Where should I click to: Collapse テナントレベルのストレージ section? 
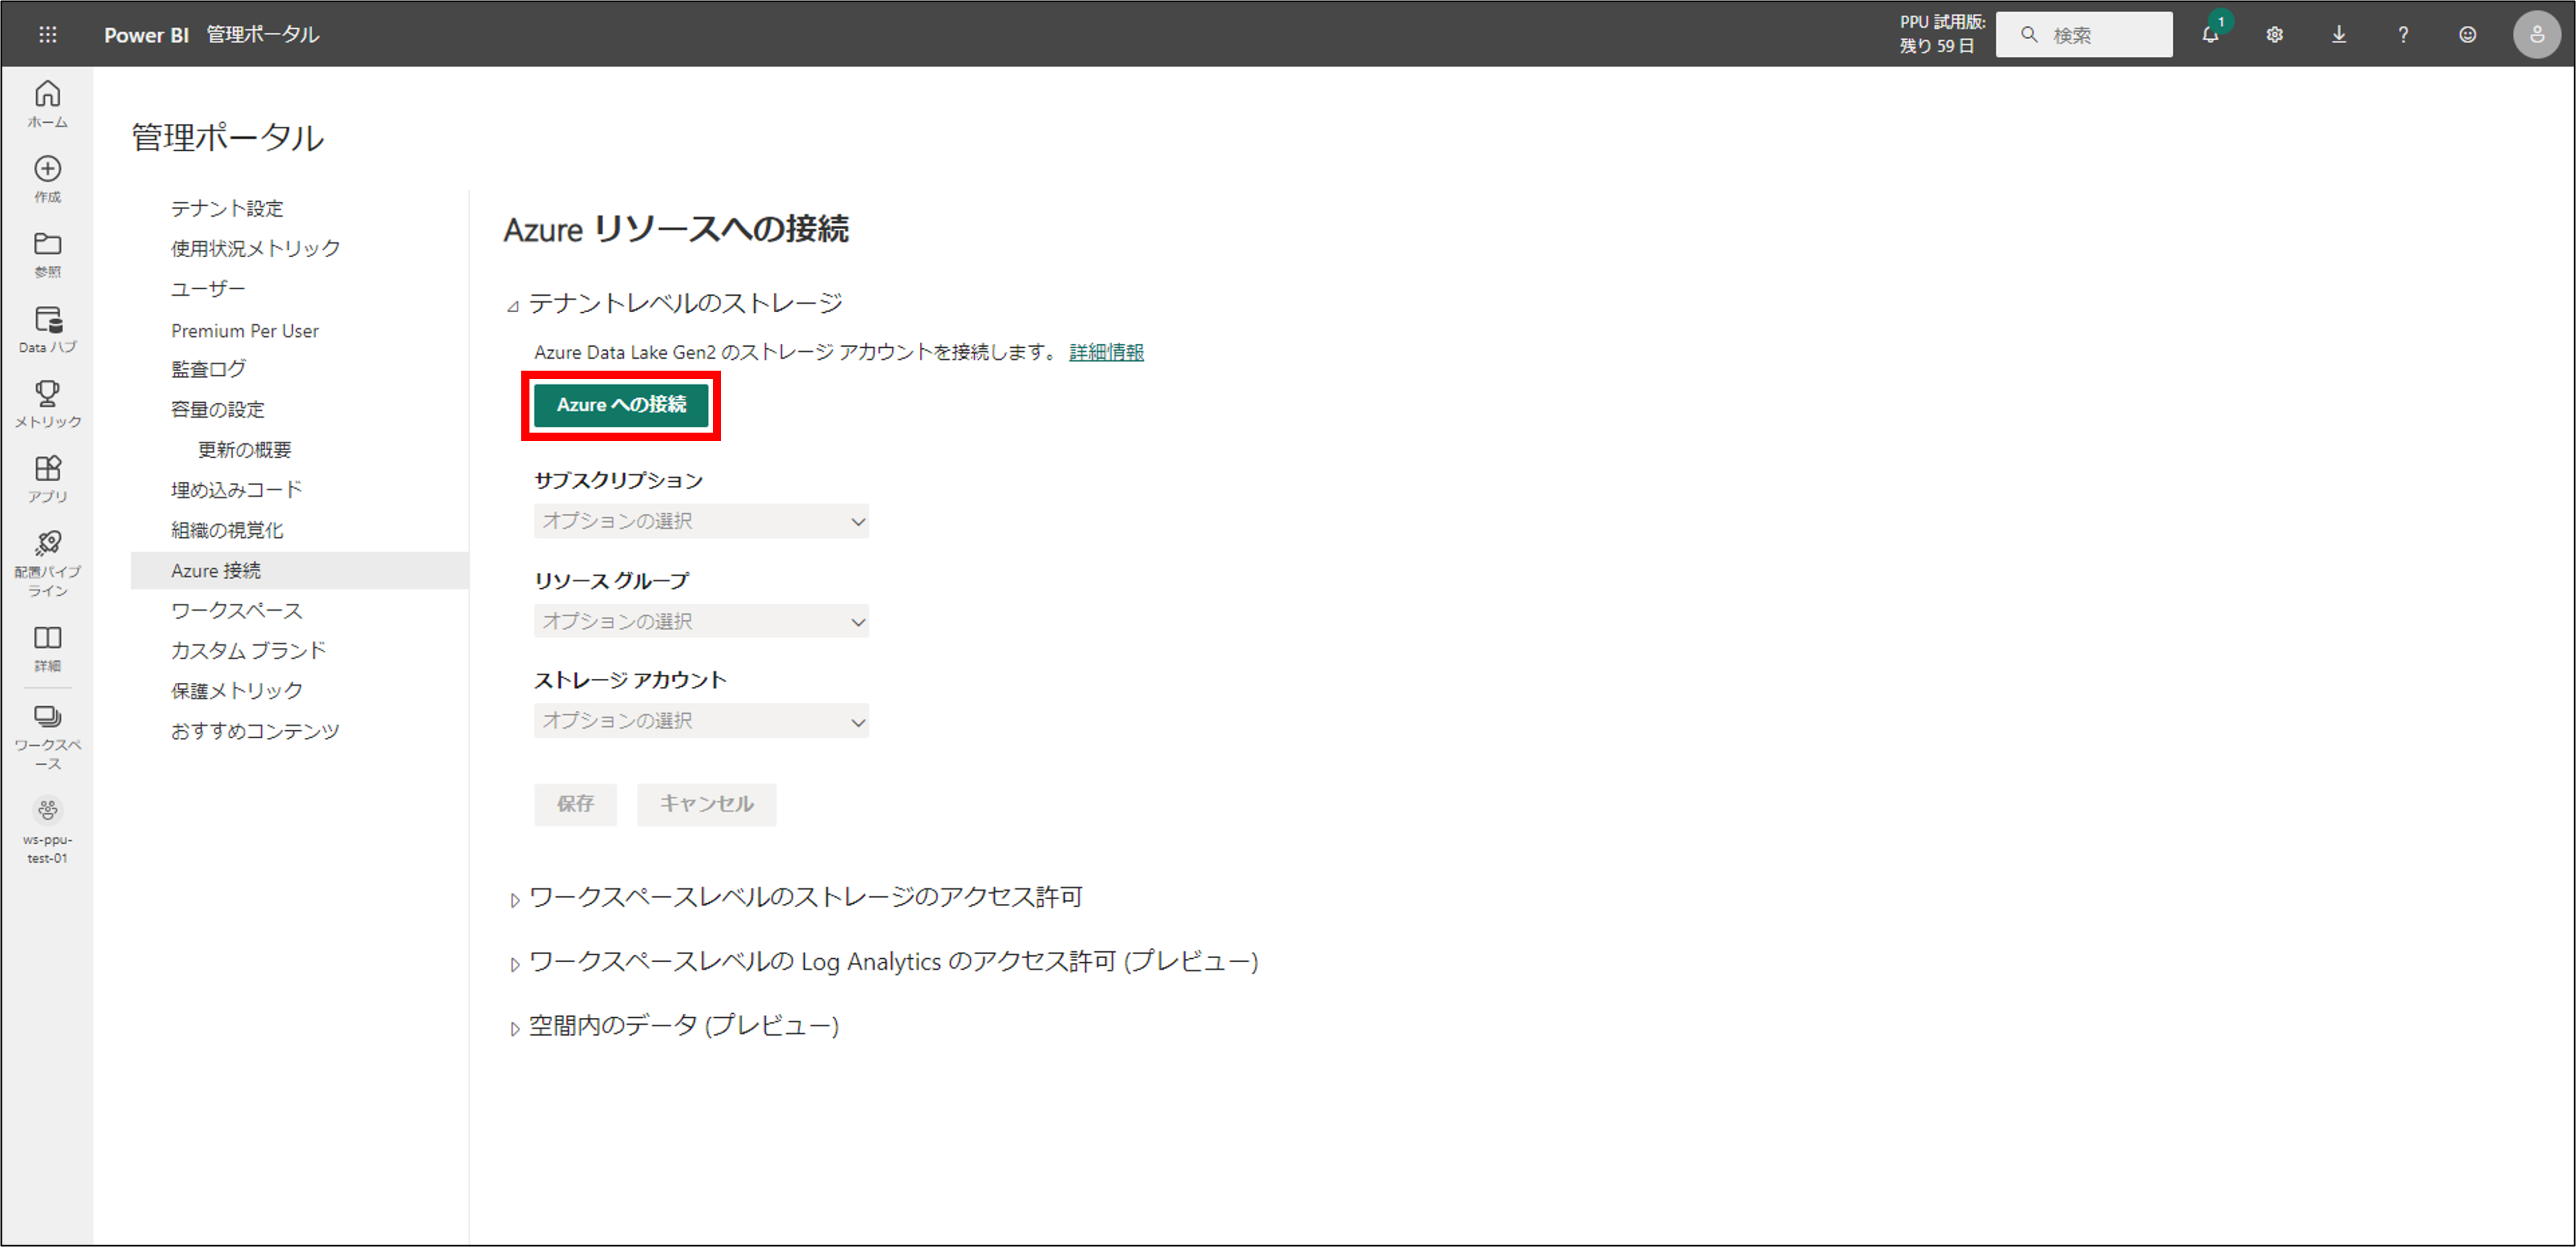click(x=513, y=306)
